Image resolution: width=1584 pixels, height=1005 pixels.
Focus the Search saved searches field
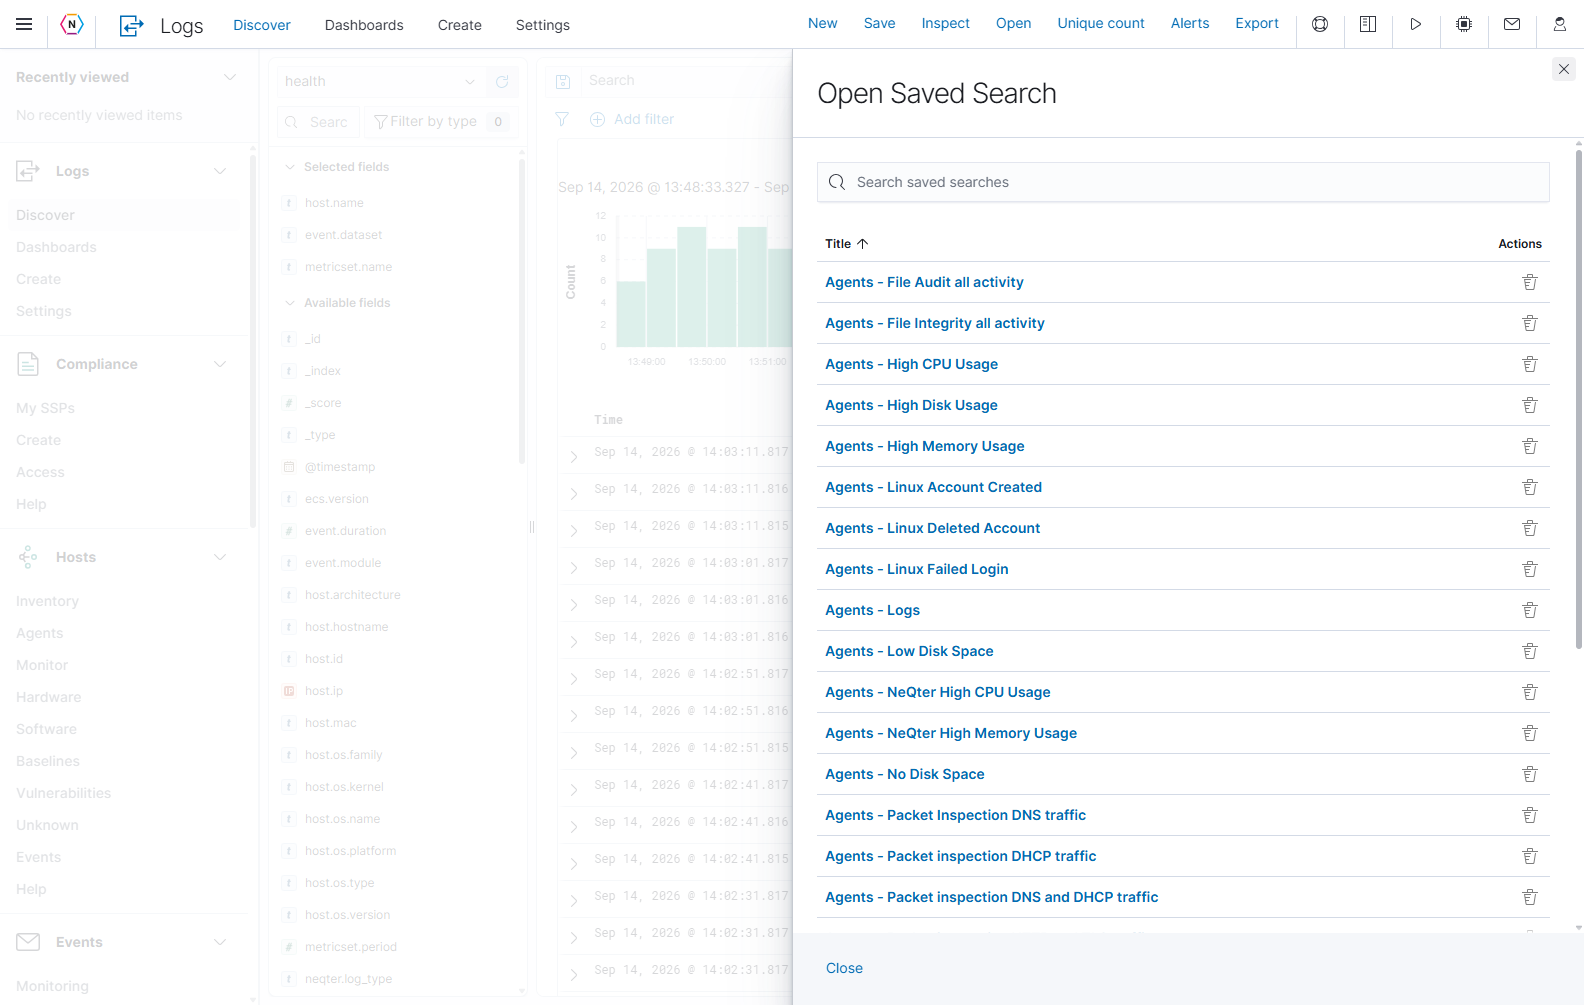pyautogui.click(x=1183, y=182)
